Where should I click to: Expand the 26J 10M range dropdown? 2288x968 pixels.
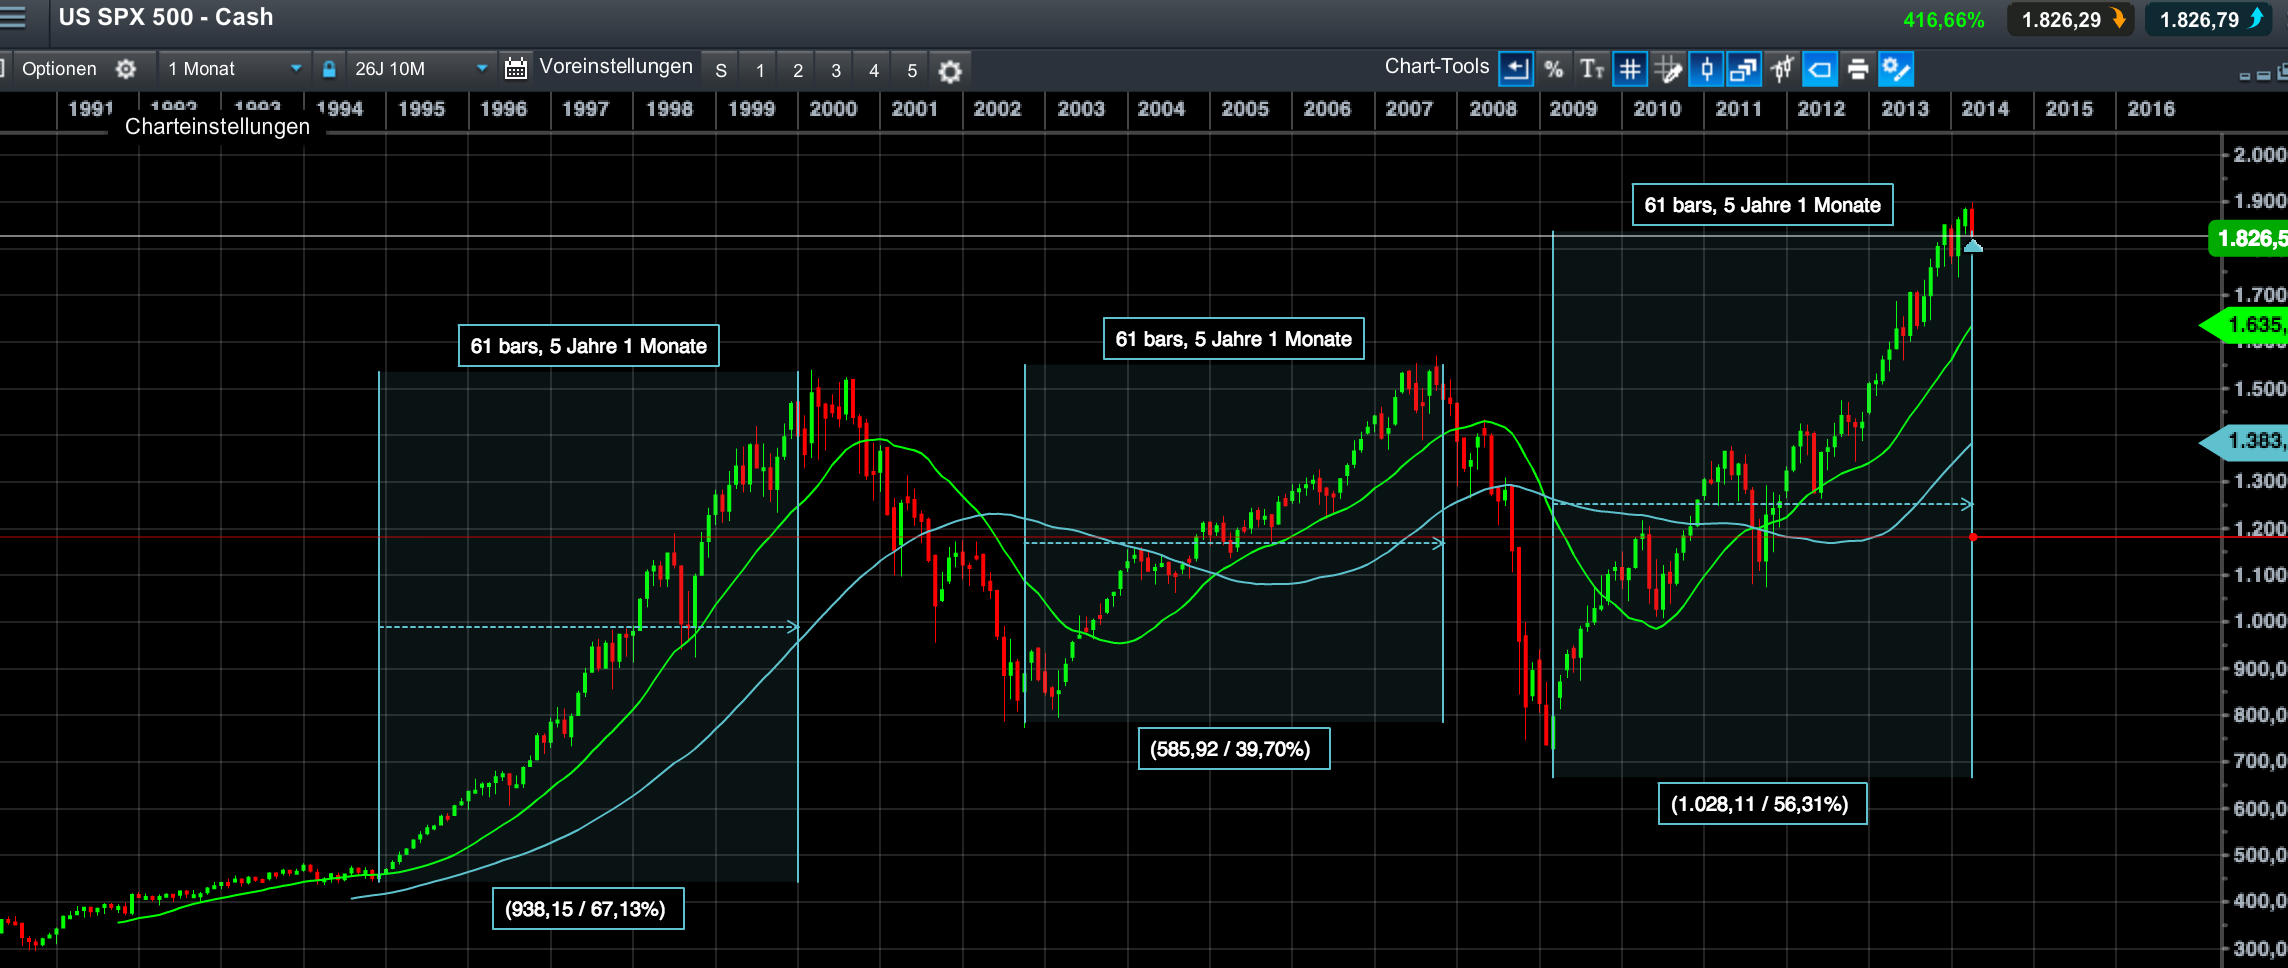tap(421, 69)
